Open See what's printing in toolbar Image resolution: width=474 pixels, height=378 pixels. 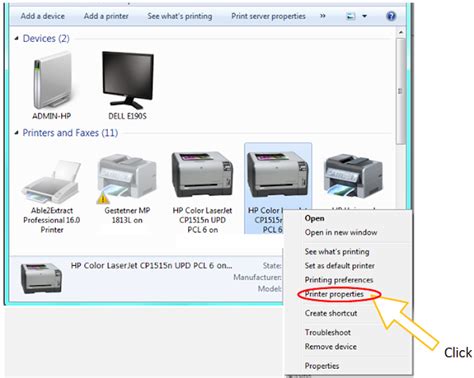pyautogui.click(x=180, y=16)
